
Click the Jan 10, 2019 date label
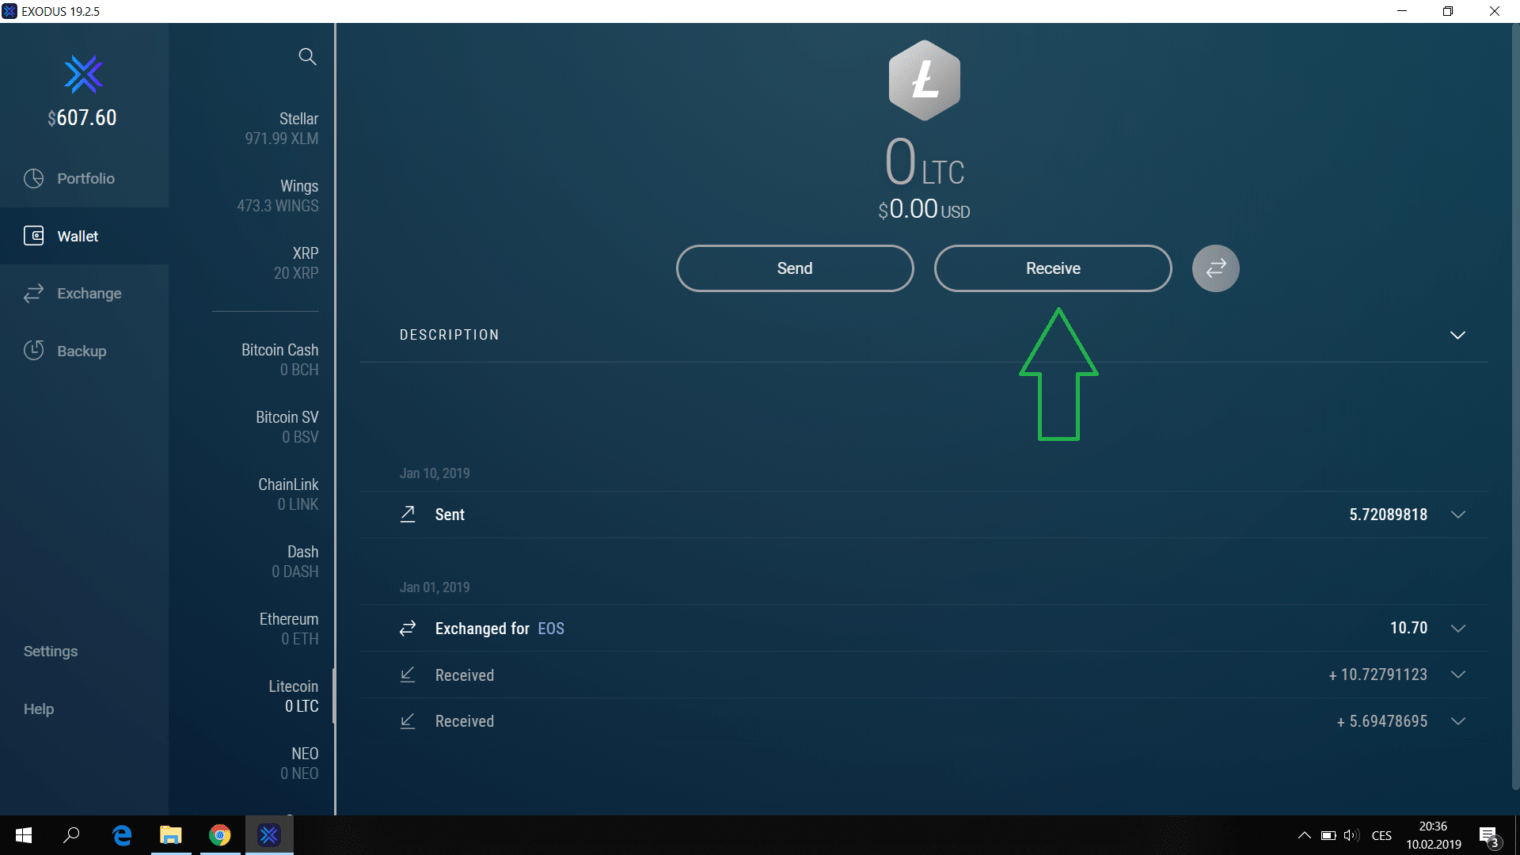click(x=434, y=473)
